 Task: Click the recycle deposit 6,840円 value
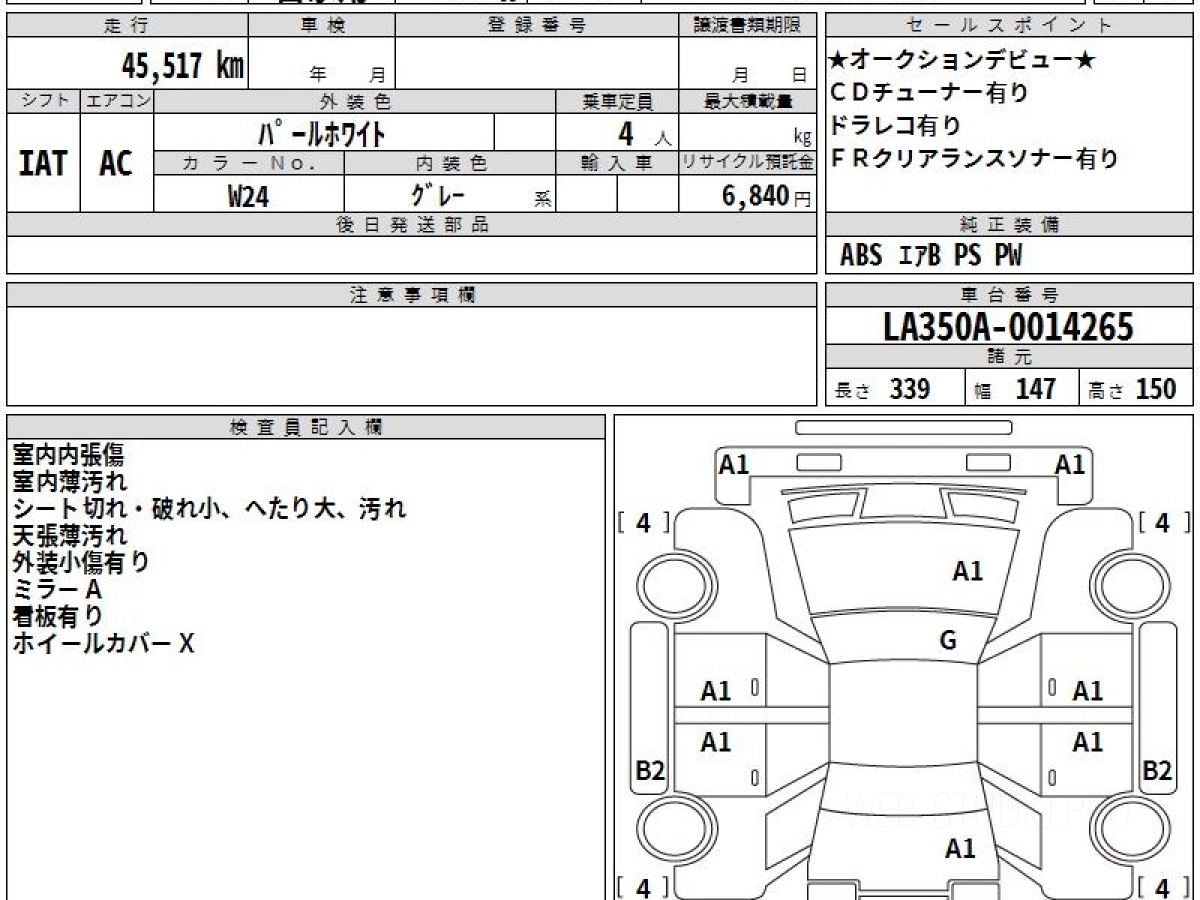[766, 196]
